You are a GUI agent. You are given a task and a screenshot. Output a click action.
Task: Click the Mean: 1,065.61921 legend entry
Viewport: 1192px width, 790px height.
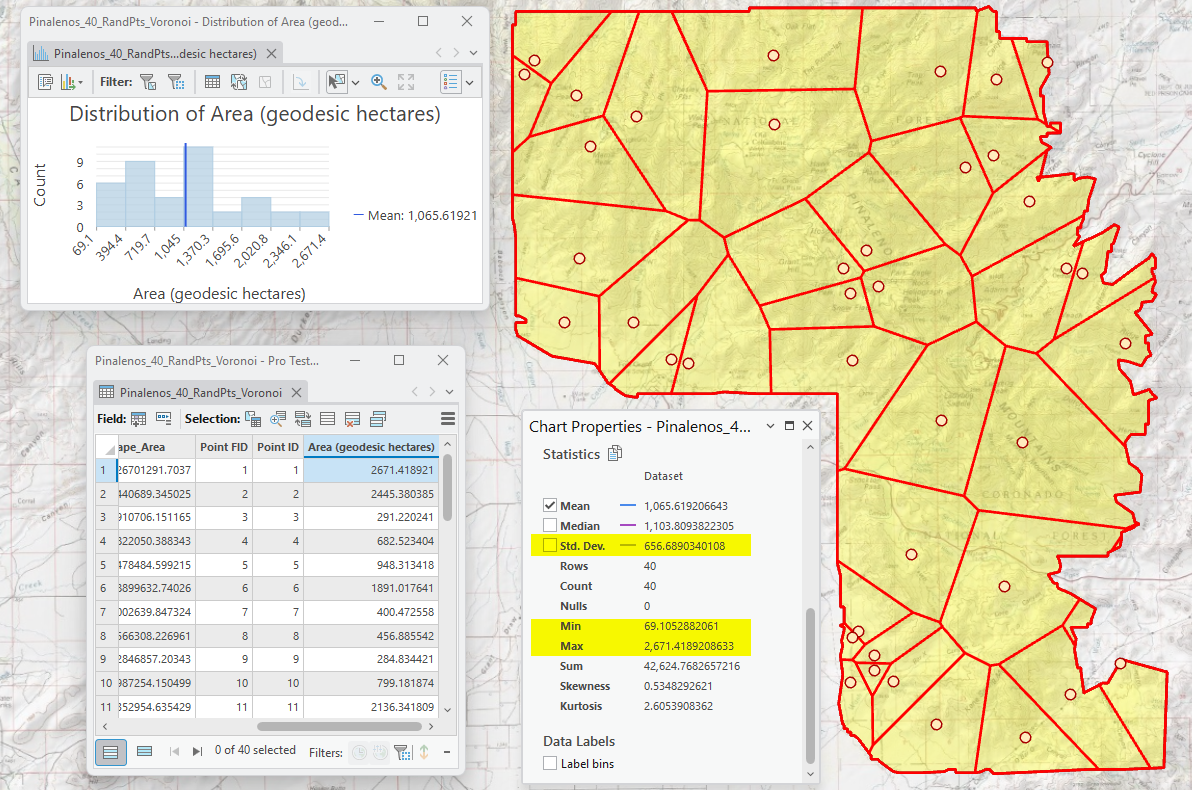pos(416,216)
